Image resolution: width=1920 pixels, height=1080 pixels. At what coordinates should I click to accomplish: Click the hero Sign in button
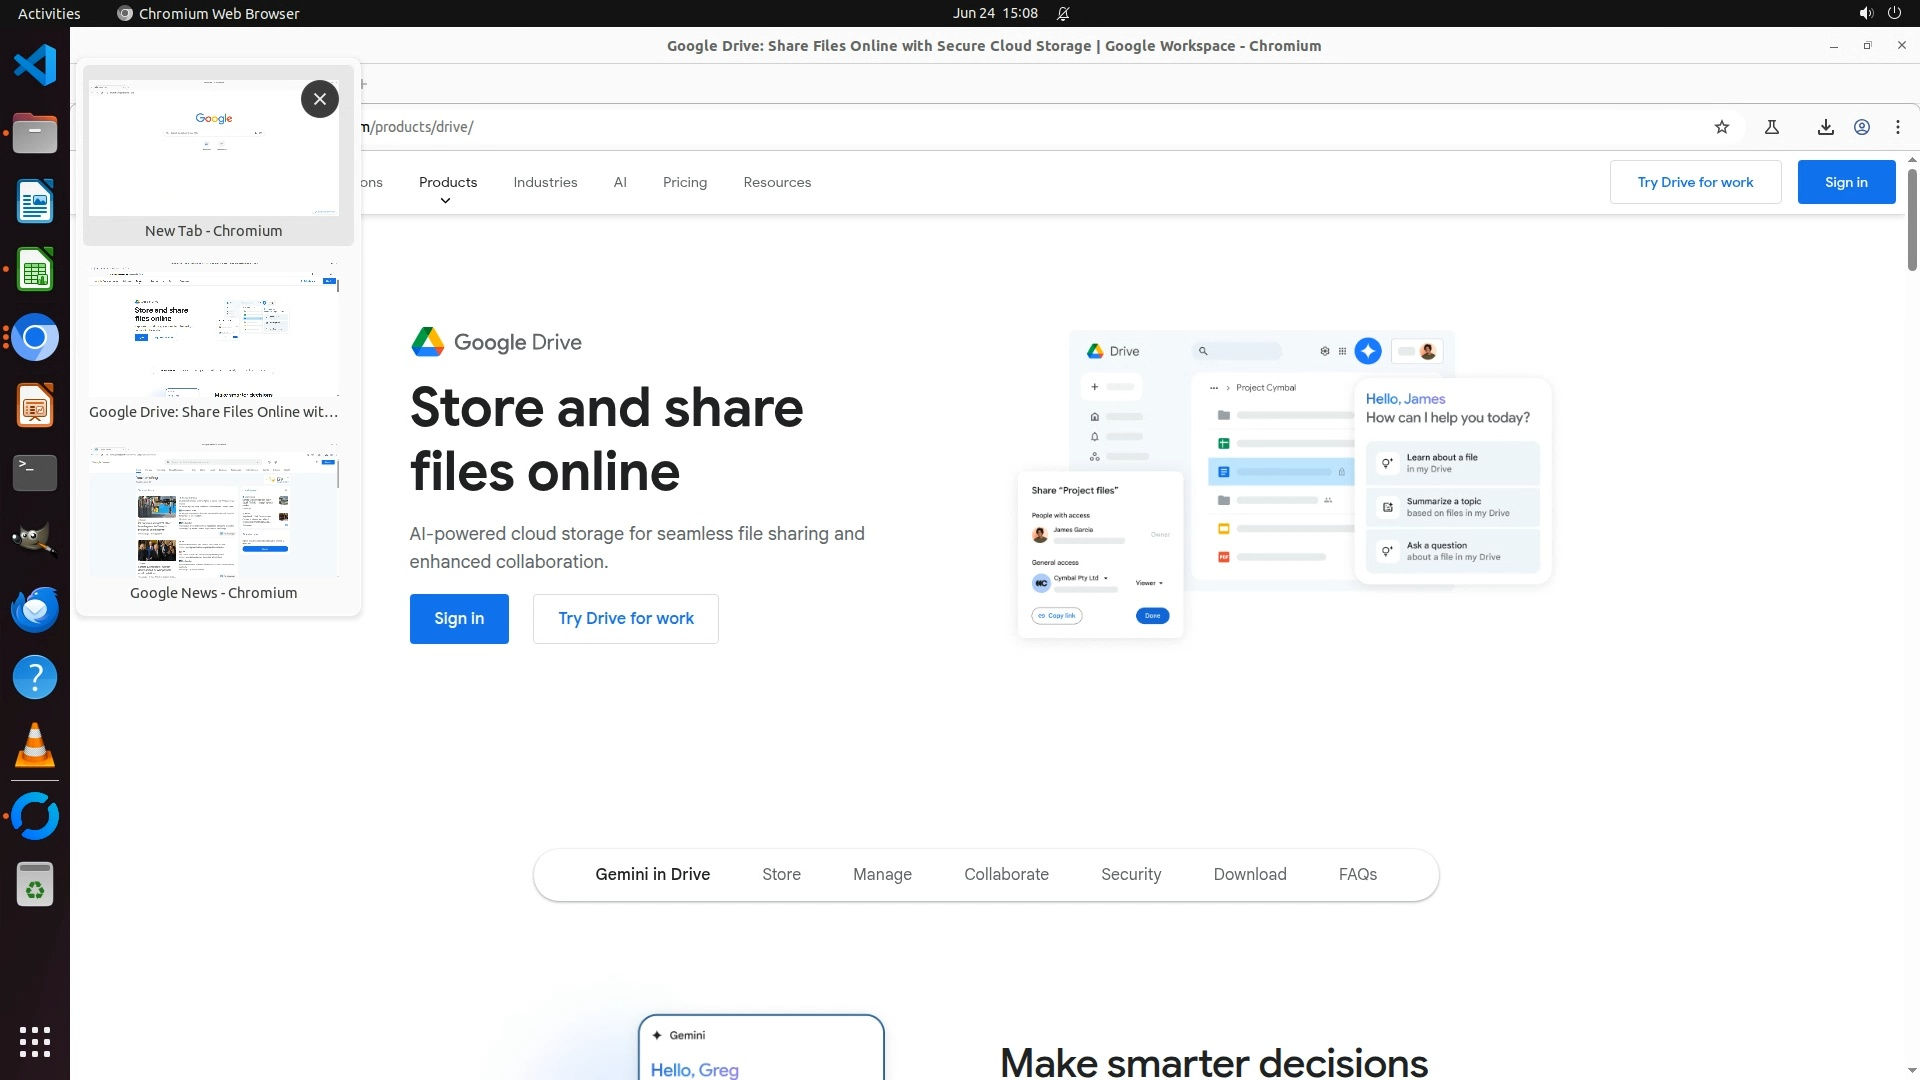coord(458,618)
